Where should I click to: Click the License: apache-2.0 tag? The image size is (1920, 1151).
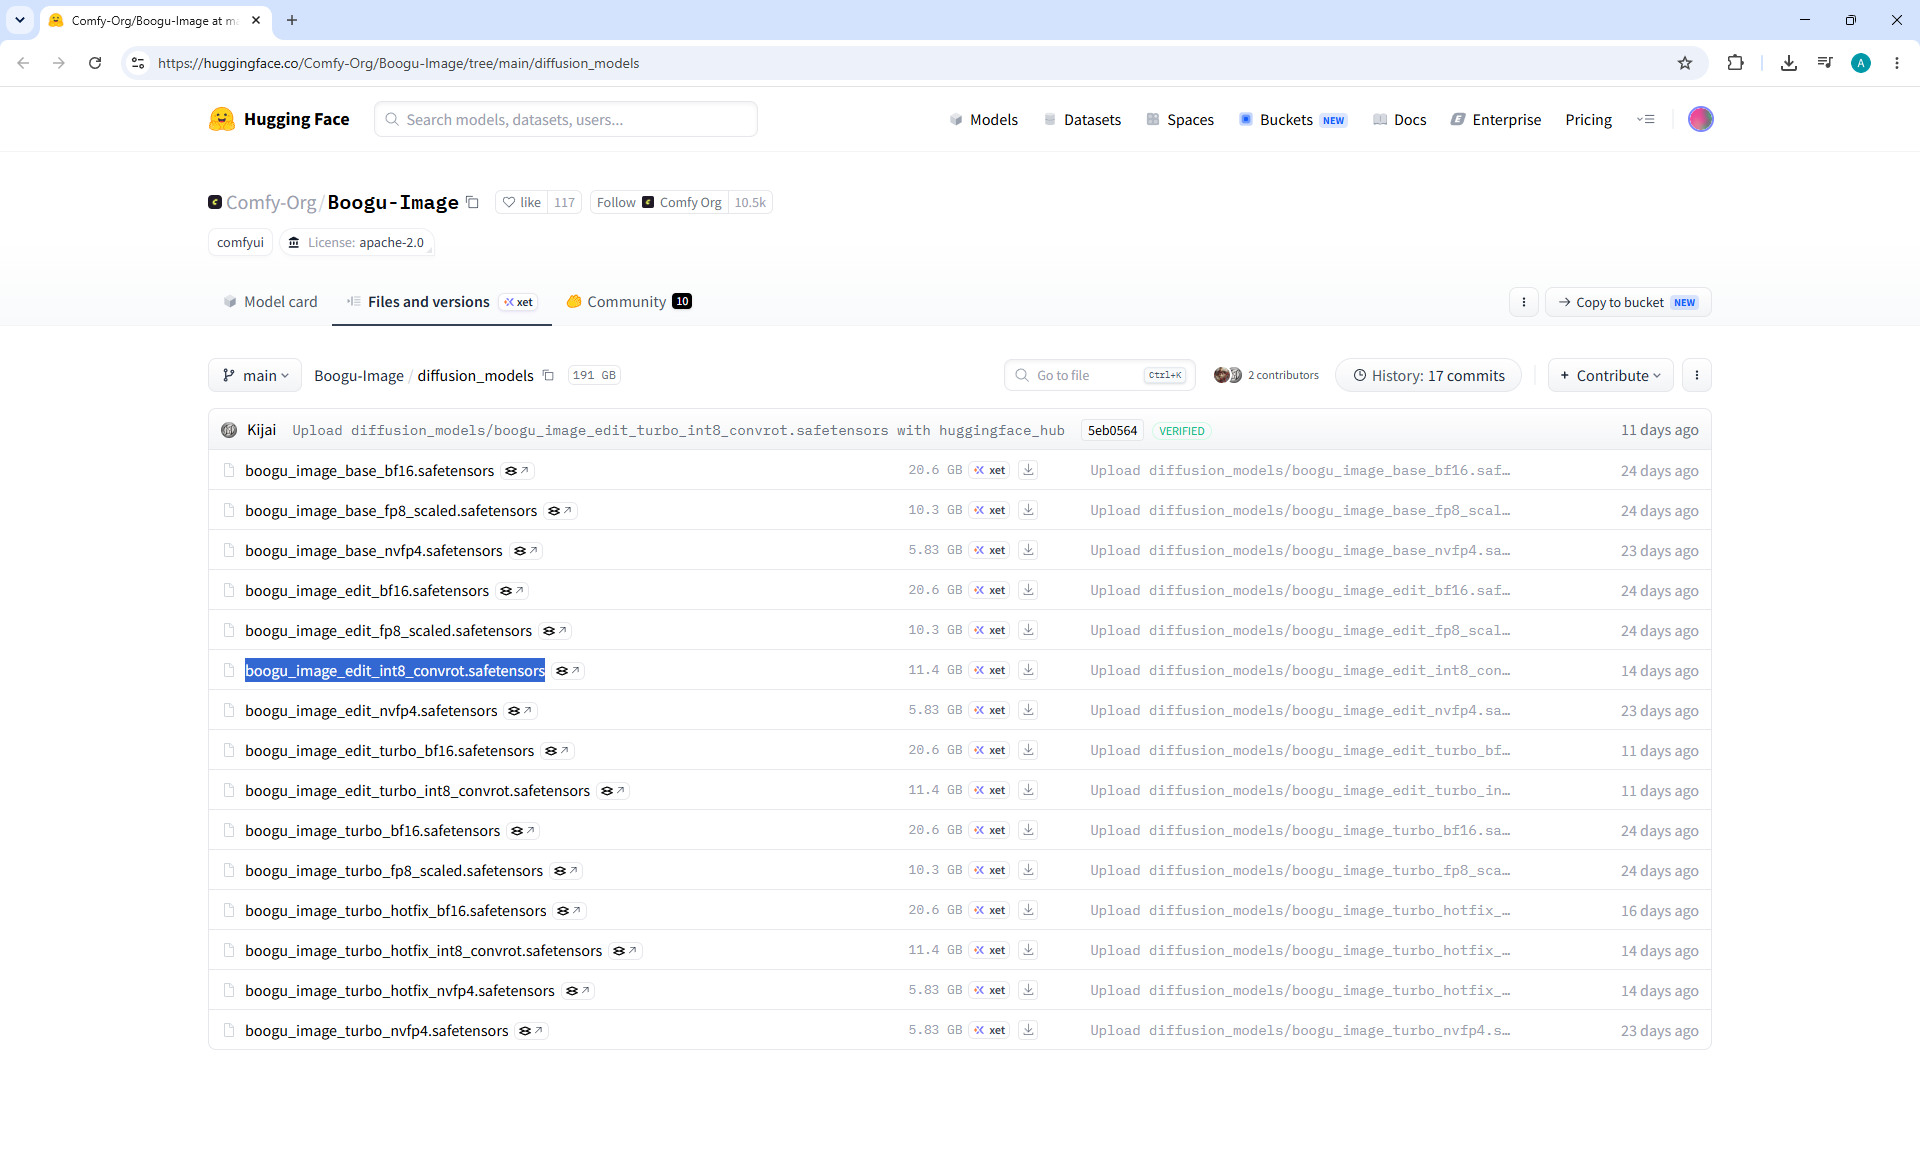[357, 242]
